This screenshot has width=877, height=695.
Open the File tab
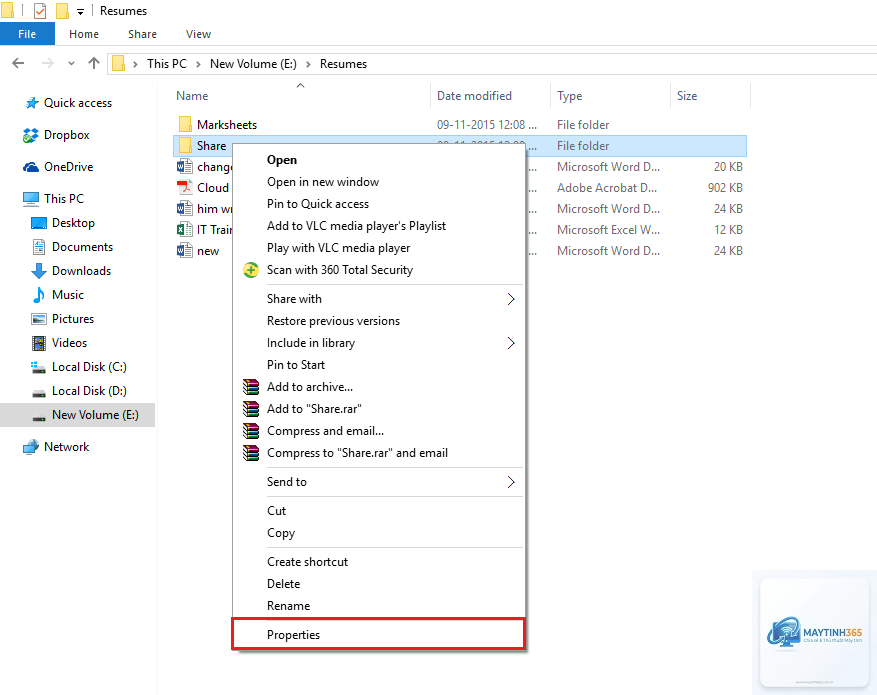coord(27,34)
